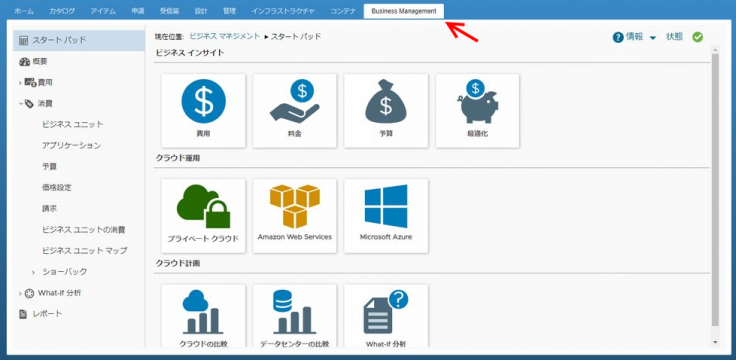Select スタート パッド in the sidebar
The image size is (736, 360).
tap(79, 40)
